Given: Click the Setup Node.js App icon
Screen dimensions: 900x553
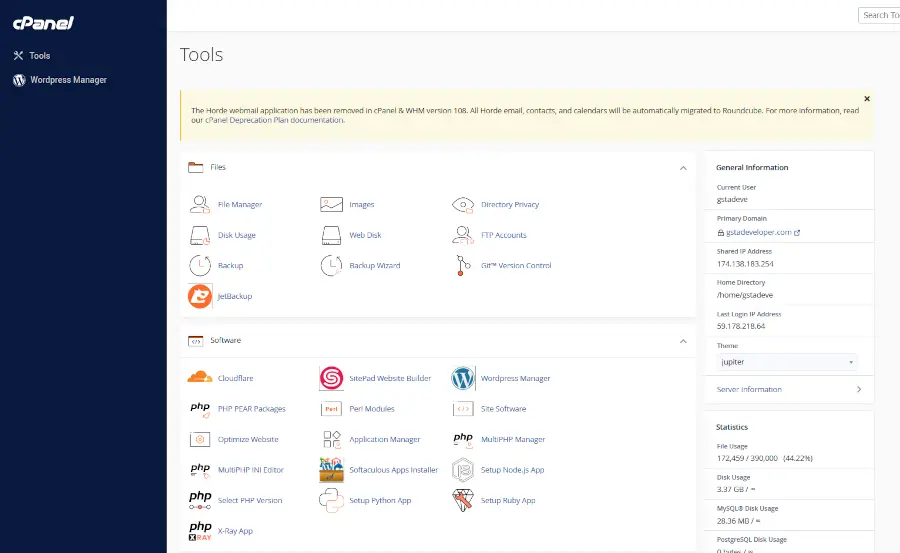Looking at the screenshot, I should pos(463,470).
